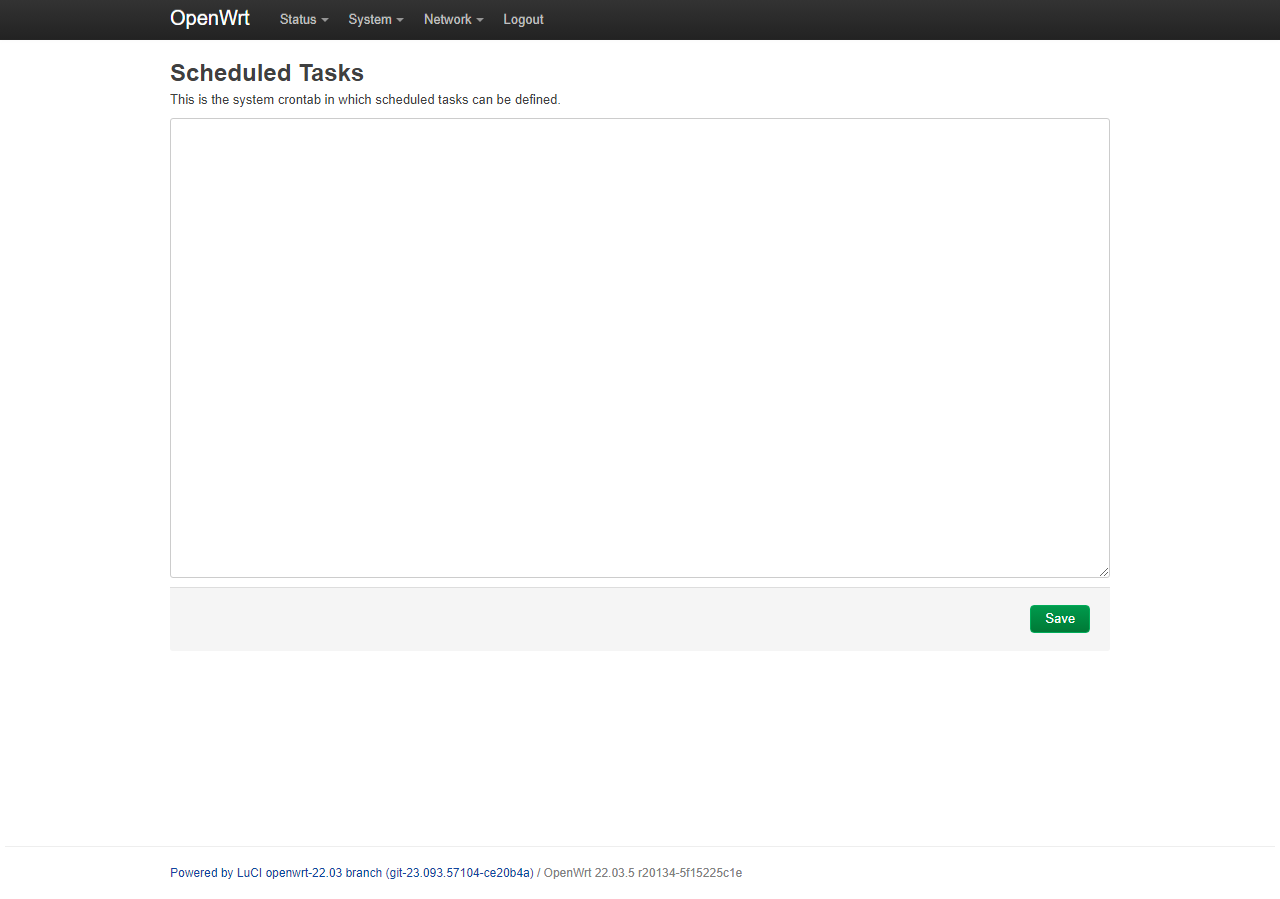Go to the OpenWrt home brand link
Viewport: 1280px width, 899px height.
pyautogui.click(x=210, y=18)
